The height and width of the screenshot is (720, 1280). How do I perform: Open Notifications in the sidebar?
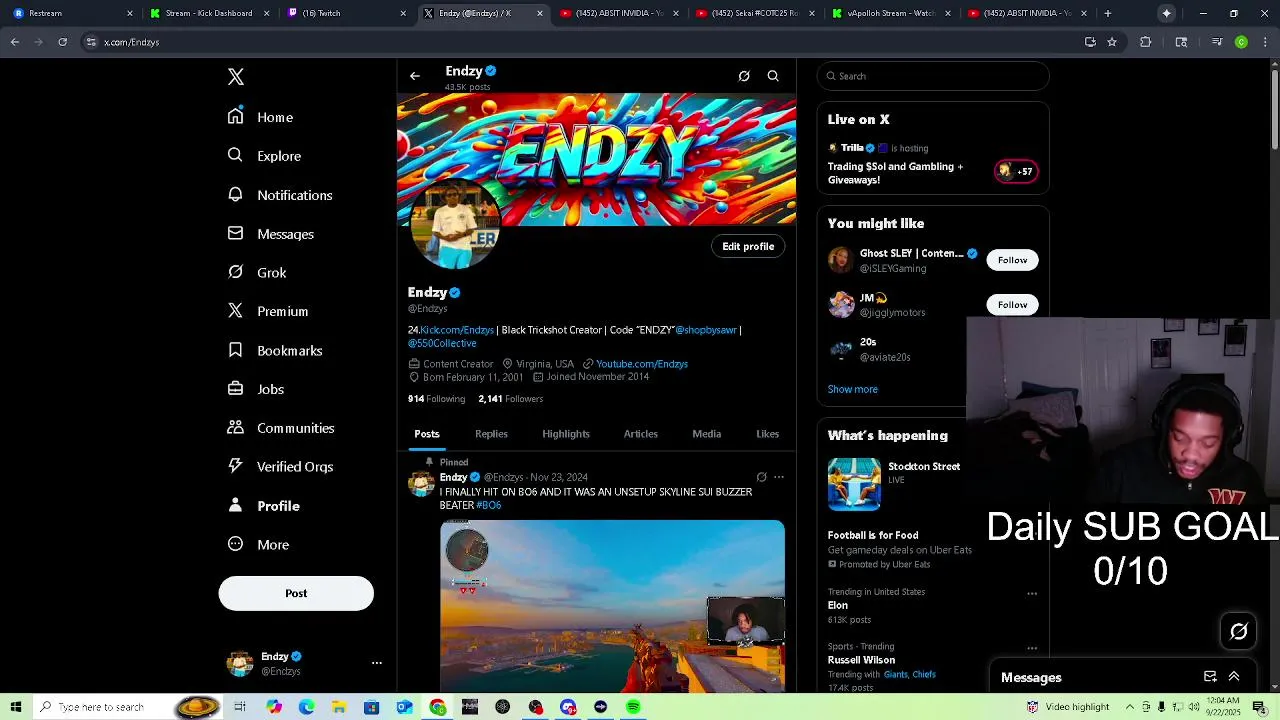point(280,195)
